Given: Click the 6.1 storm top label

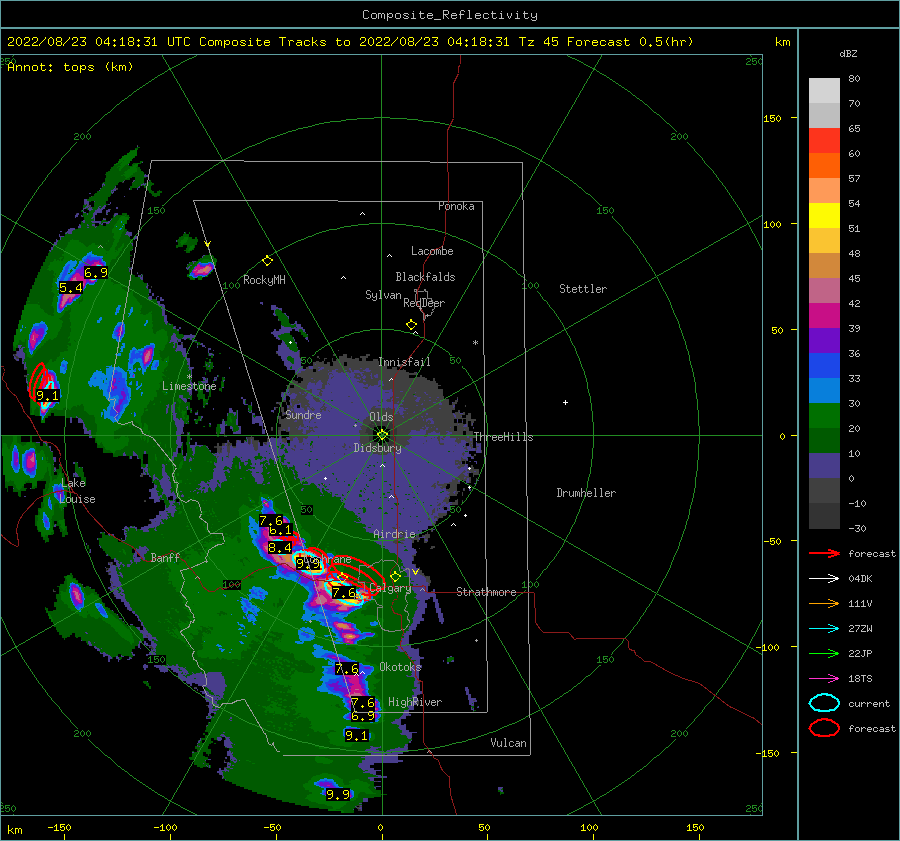Looking at the screenshot, I should (281, 530).
